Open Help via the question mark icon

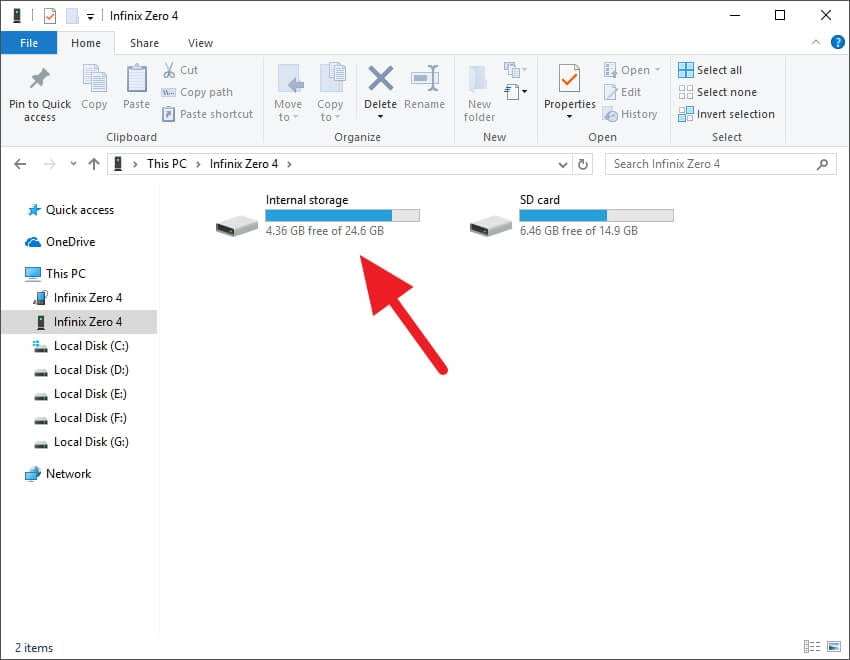point(838,42)
